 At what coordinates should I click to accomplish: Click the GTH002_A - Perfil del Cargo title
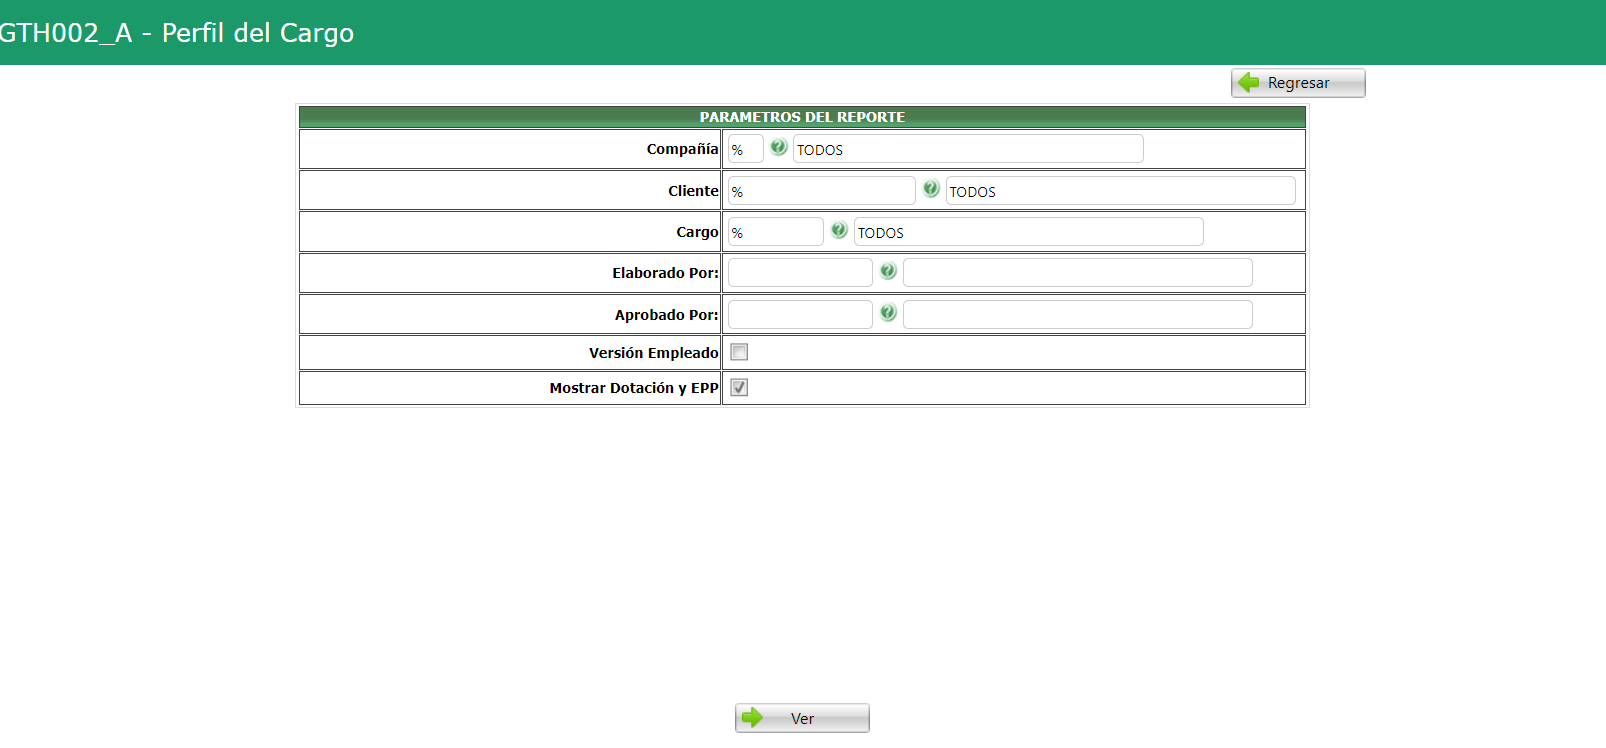176,33
